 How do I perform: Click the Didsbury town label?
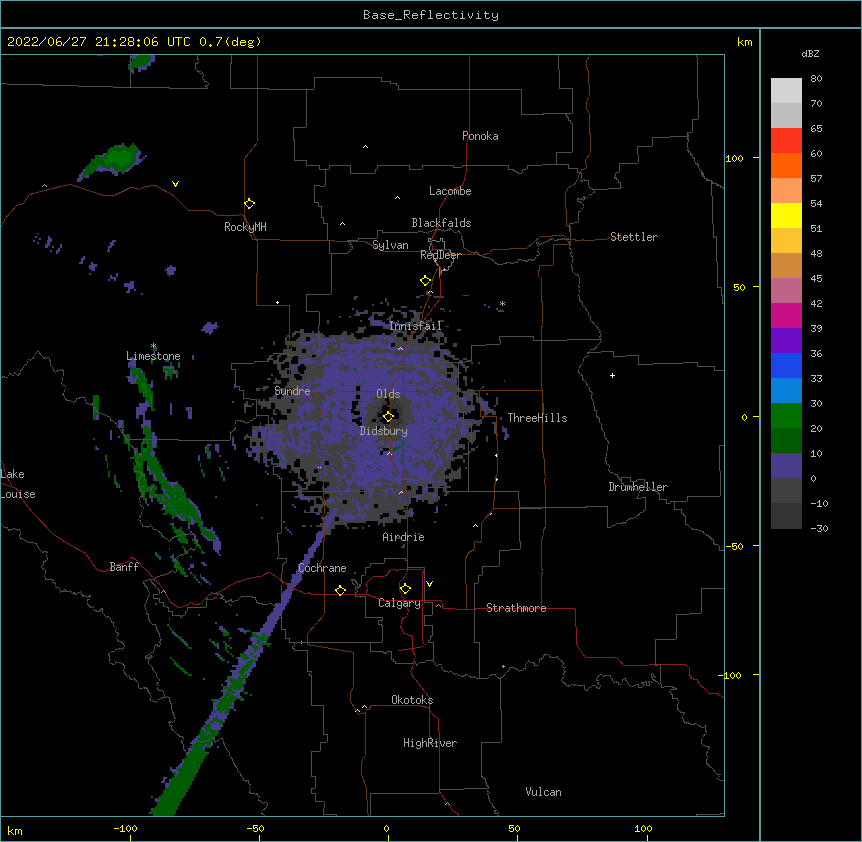click(384, 431)
